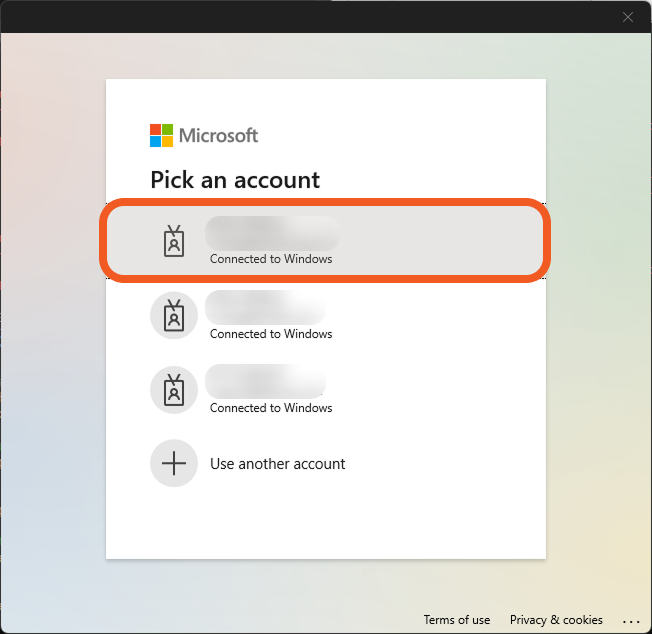
Task: Click the Microsoft wordmark text
Action: coord(219,135)
